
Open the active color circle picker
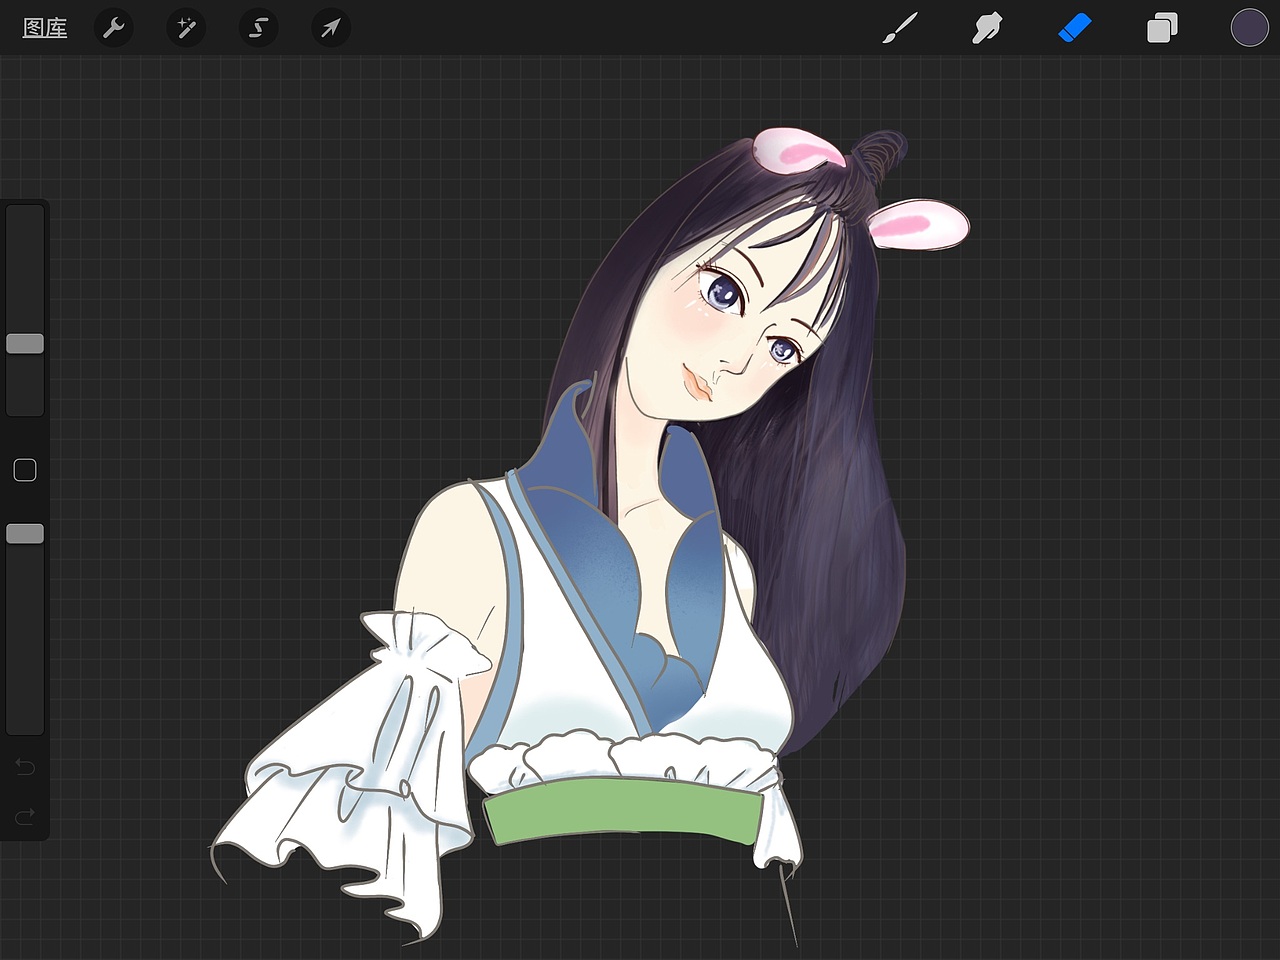click(1249, 28)
